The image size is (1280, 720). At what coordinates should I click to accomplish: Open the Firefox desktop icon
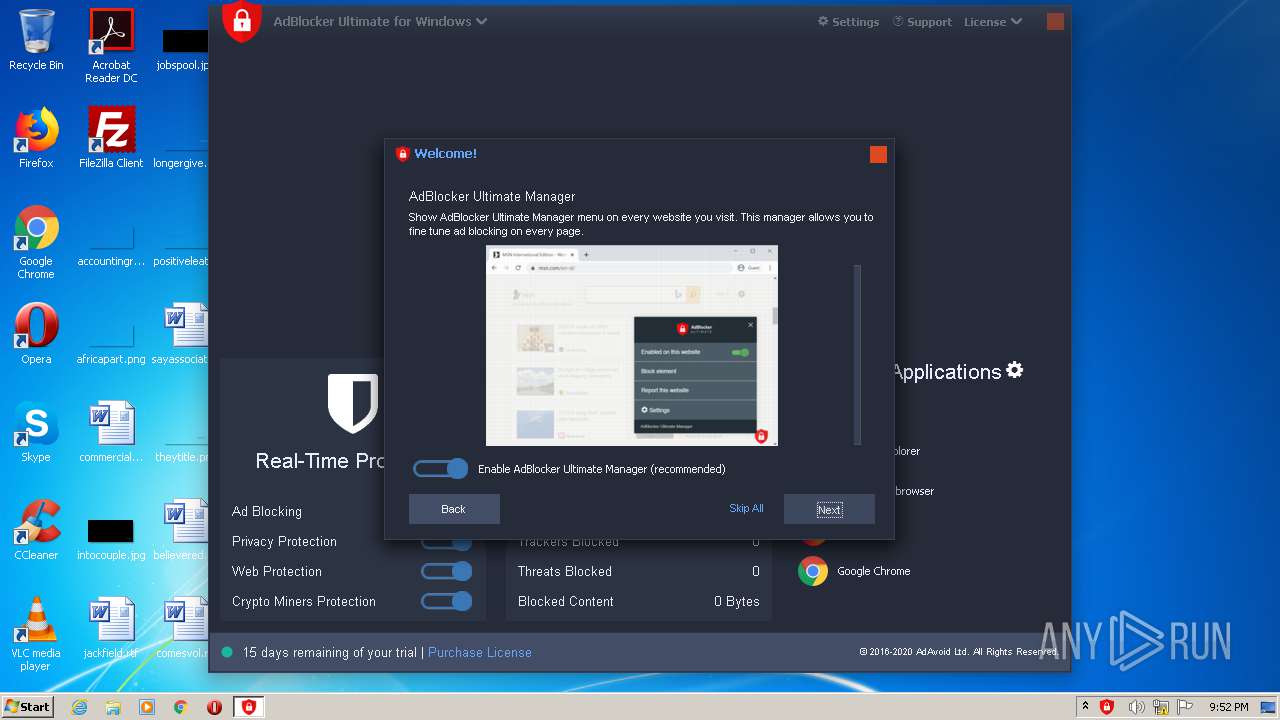36,138
